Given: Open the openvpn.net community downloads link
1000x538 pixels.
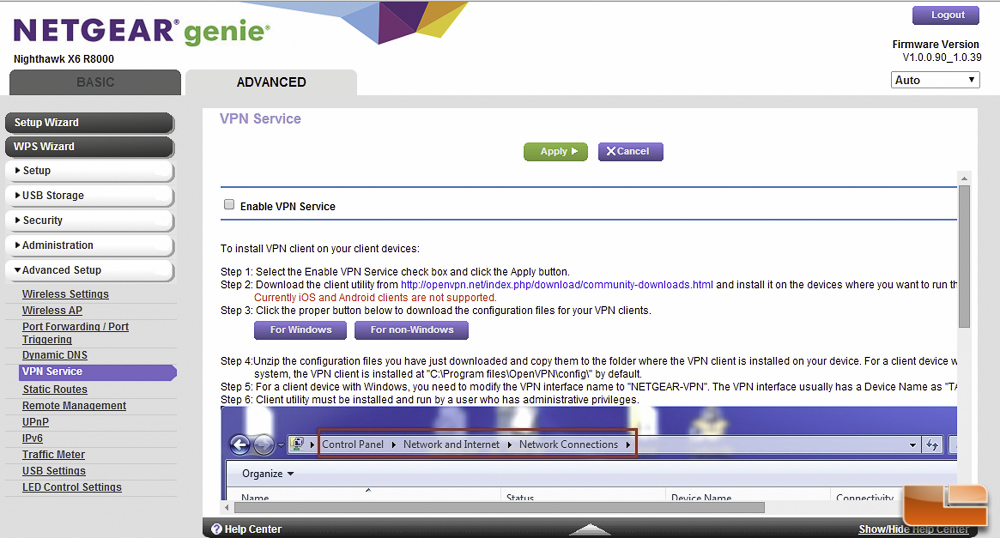Looking at the screenshot, I should pos(557,285).
